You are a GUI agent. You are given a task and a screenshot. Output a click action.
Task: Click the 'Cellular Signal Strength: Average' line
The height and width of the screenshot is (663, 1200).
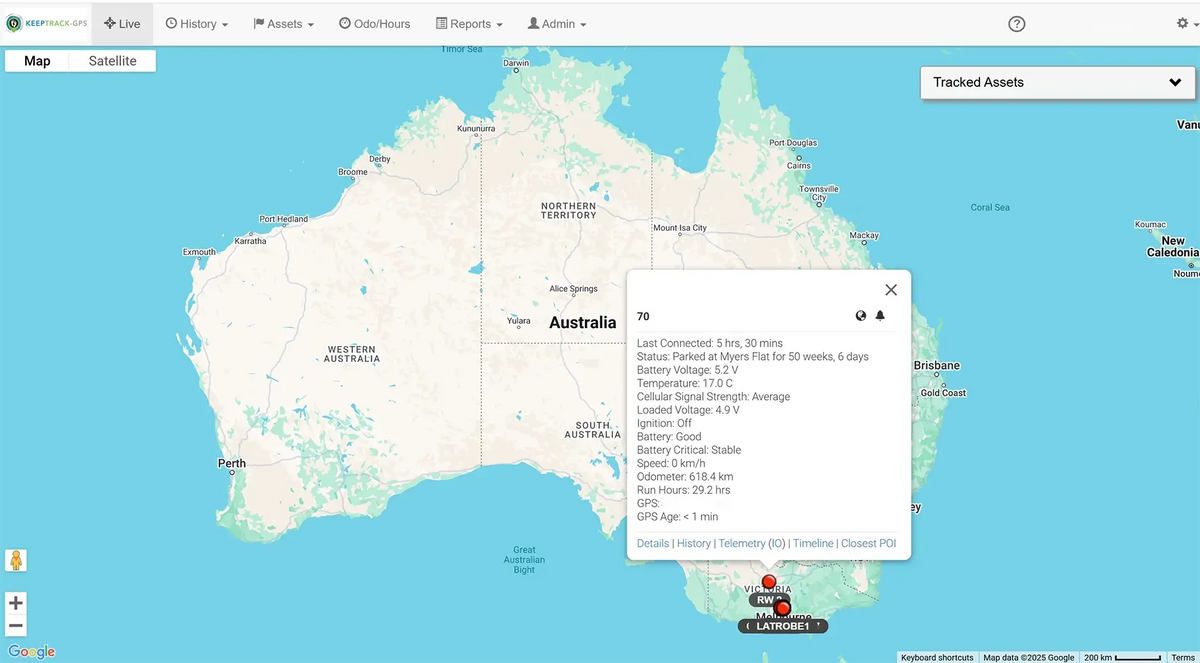pos(713,397)
